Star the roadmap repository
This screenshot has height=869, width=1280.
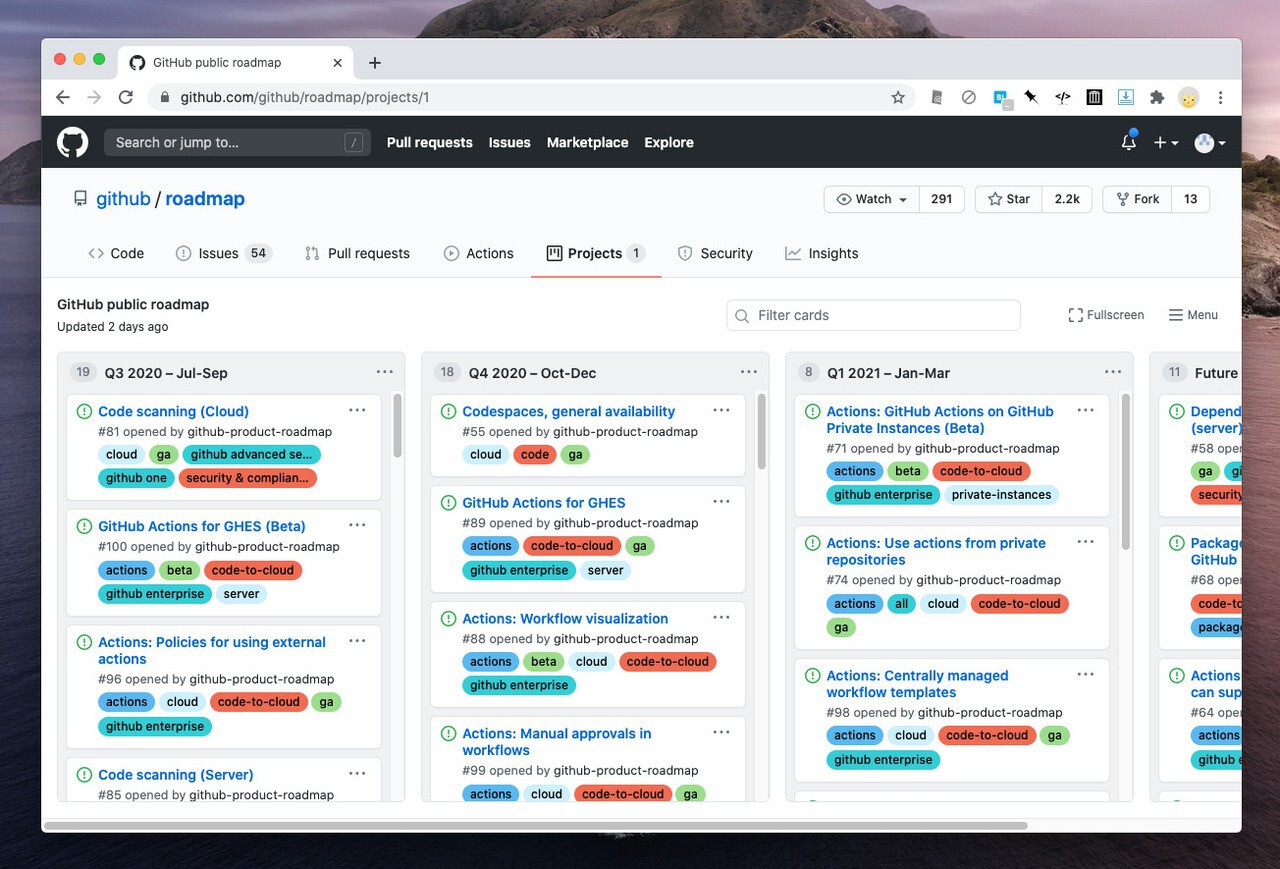pos(1009,199)
